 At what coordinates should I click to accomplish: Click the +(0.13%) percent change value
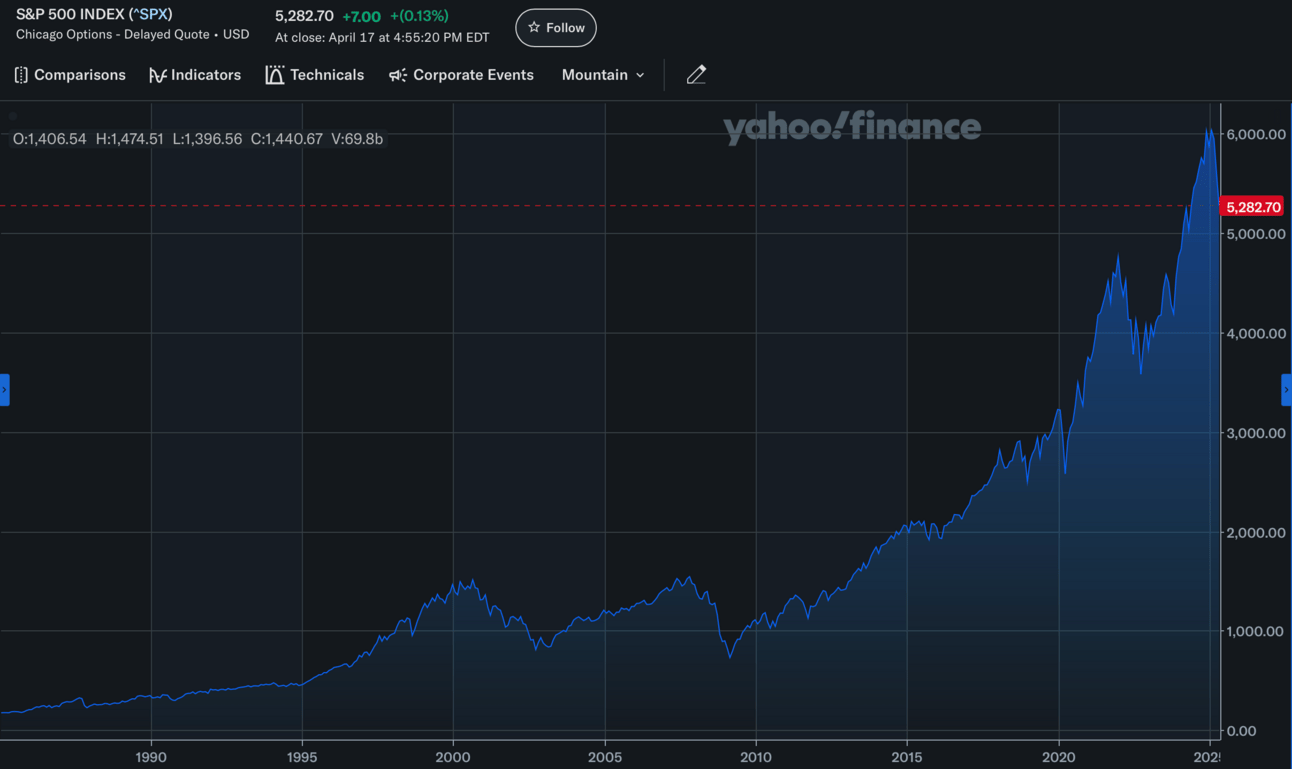pos(419,16)
